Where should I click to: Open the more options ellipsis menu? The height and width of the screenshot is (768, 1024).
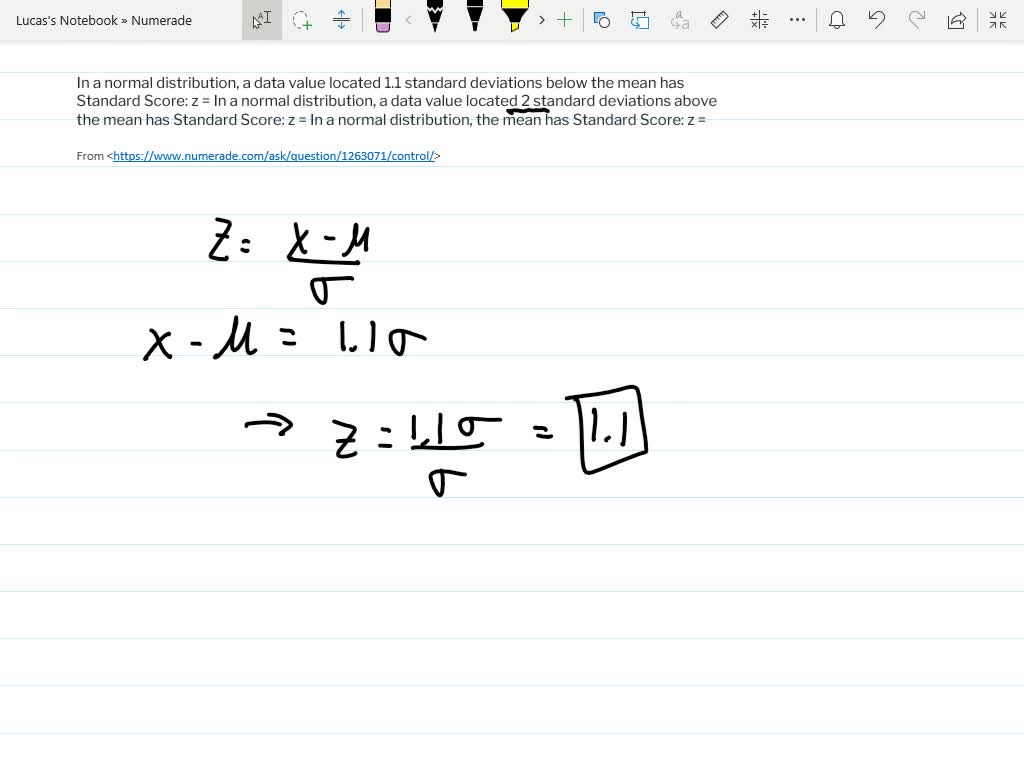click(797, 20)
